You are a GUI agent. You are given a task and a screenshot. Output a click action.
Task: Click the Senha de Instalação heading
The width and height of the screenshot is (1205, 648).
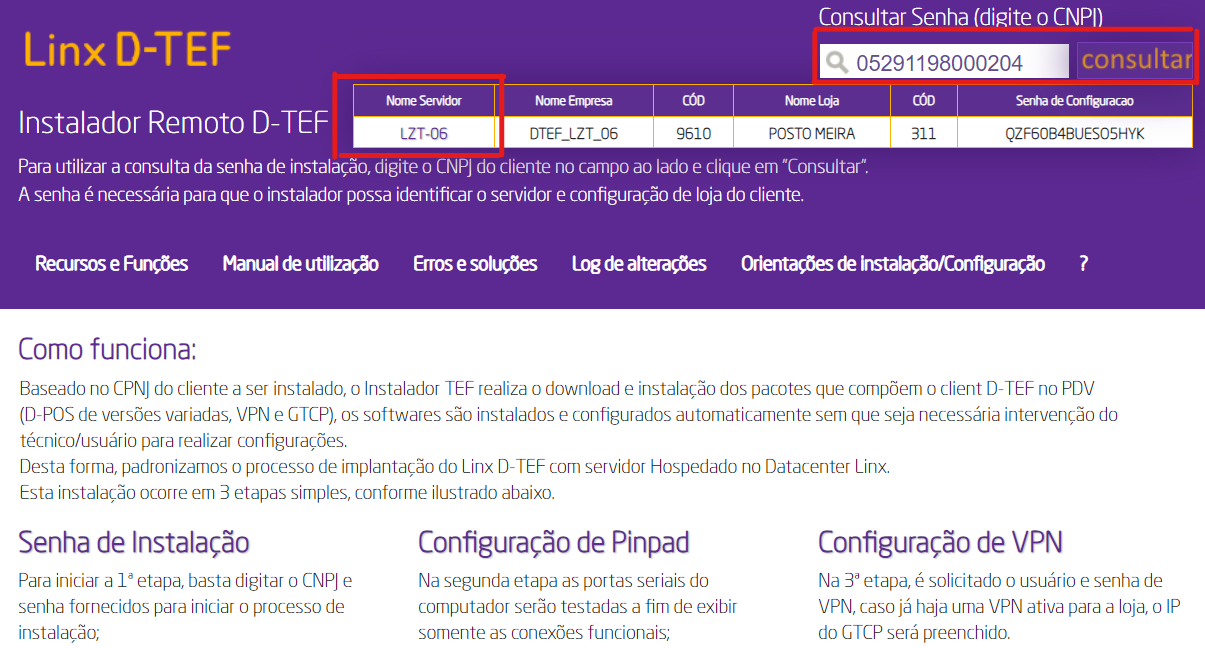[134, 543]
